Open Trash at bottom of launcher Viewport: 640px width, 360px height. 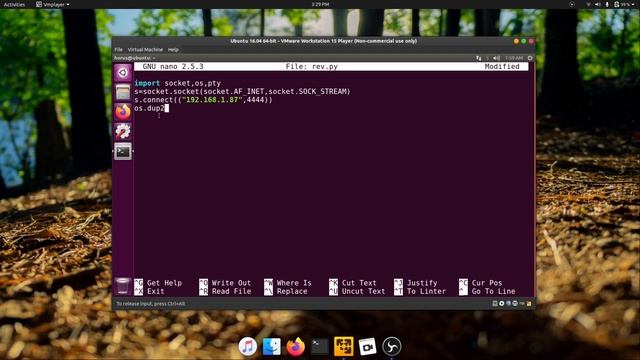coord(122,286)
